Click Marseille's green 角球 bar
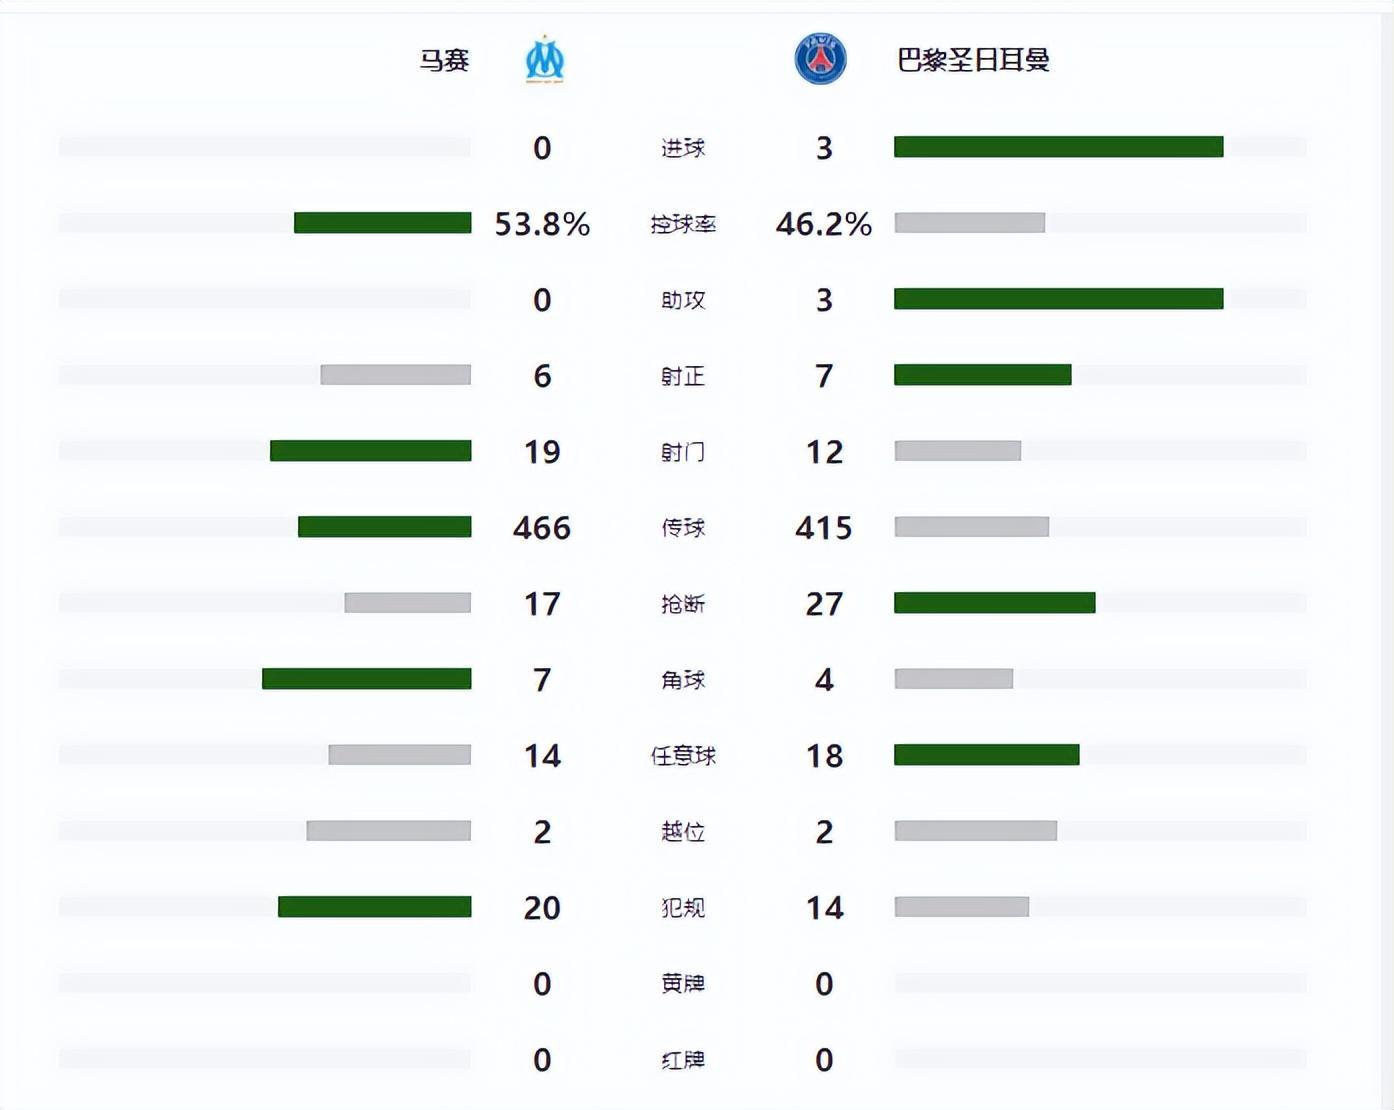 click(x=366, y=679)
